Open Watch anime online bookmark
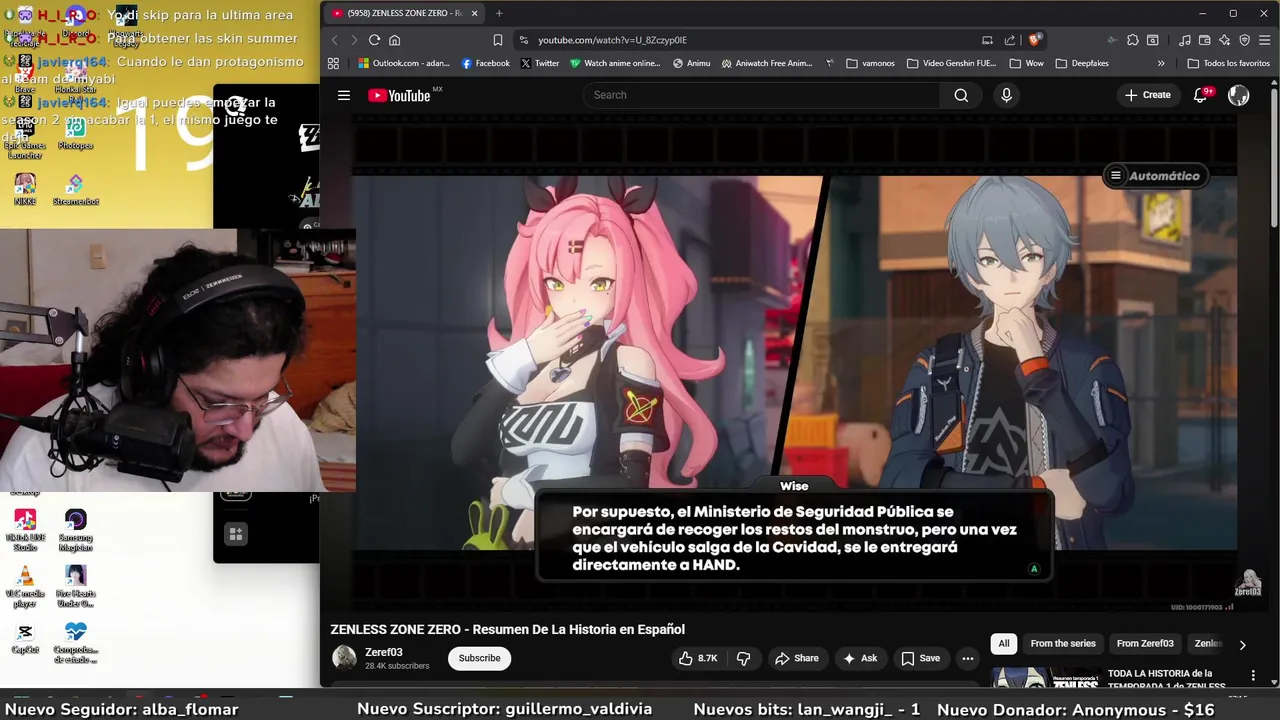Screen dimensions: 1280x720 tap(615, 63)
